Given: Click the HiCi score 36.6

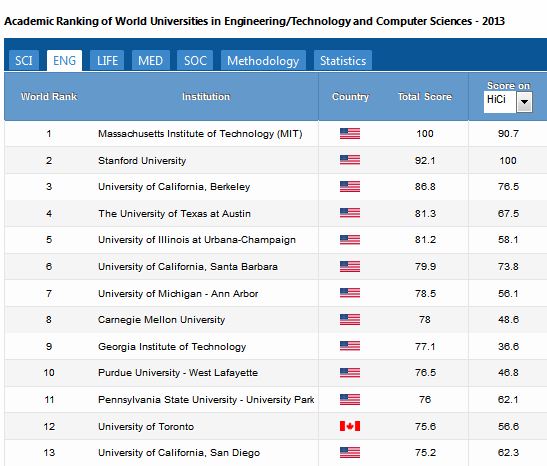Looking at the screenshot, I should (x=508, y=346).
